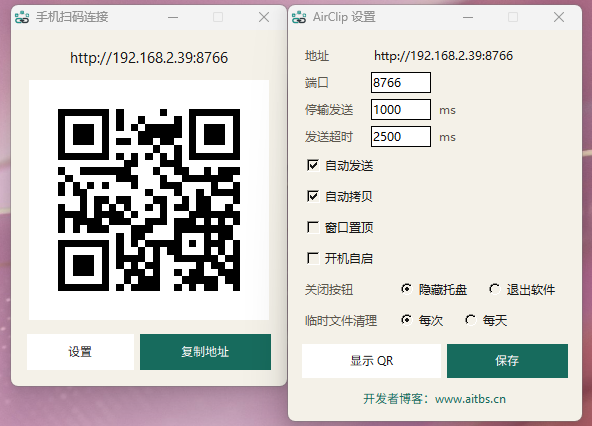Click the 停输发送 field showing 1000

coord(401,110)
